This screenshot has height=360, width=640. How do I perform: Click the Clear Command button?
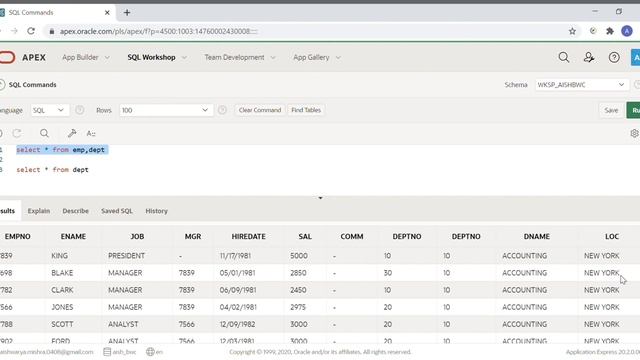coord(260,110)
